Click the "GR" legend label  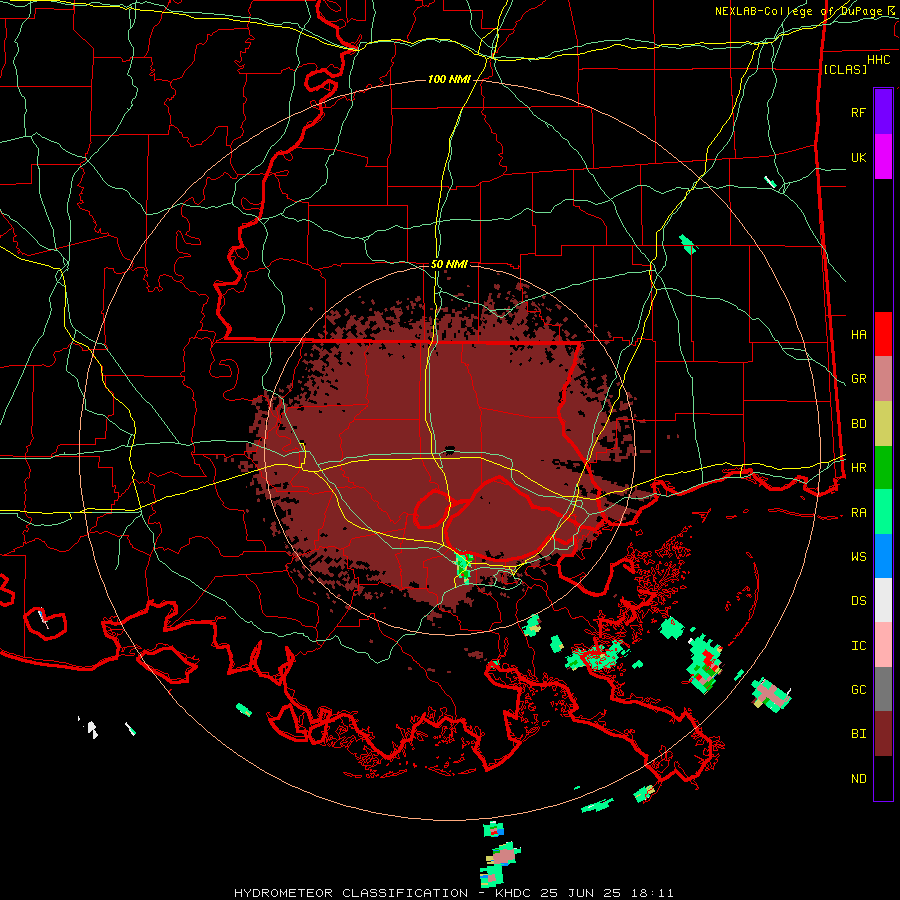point(858,379)
